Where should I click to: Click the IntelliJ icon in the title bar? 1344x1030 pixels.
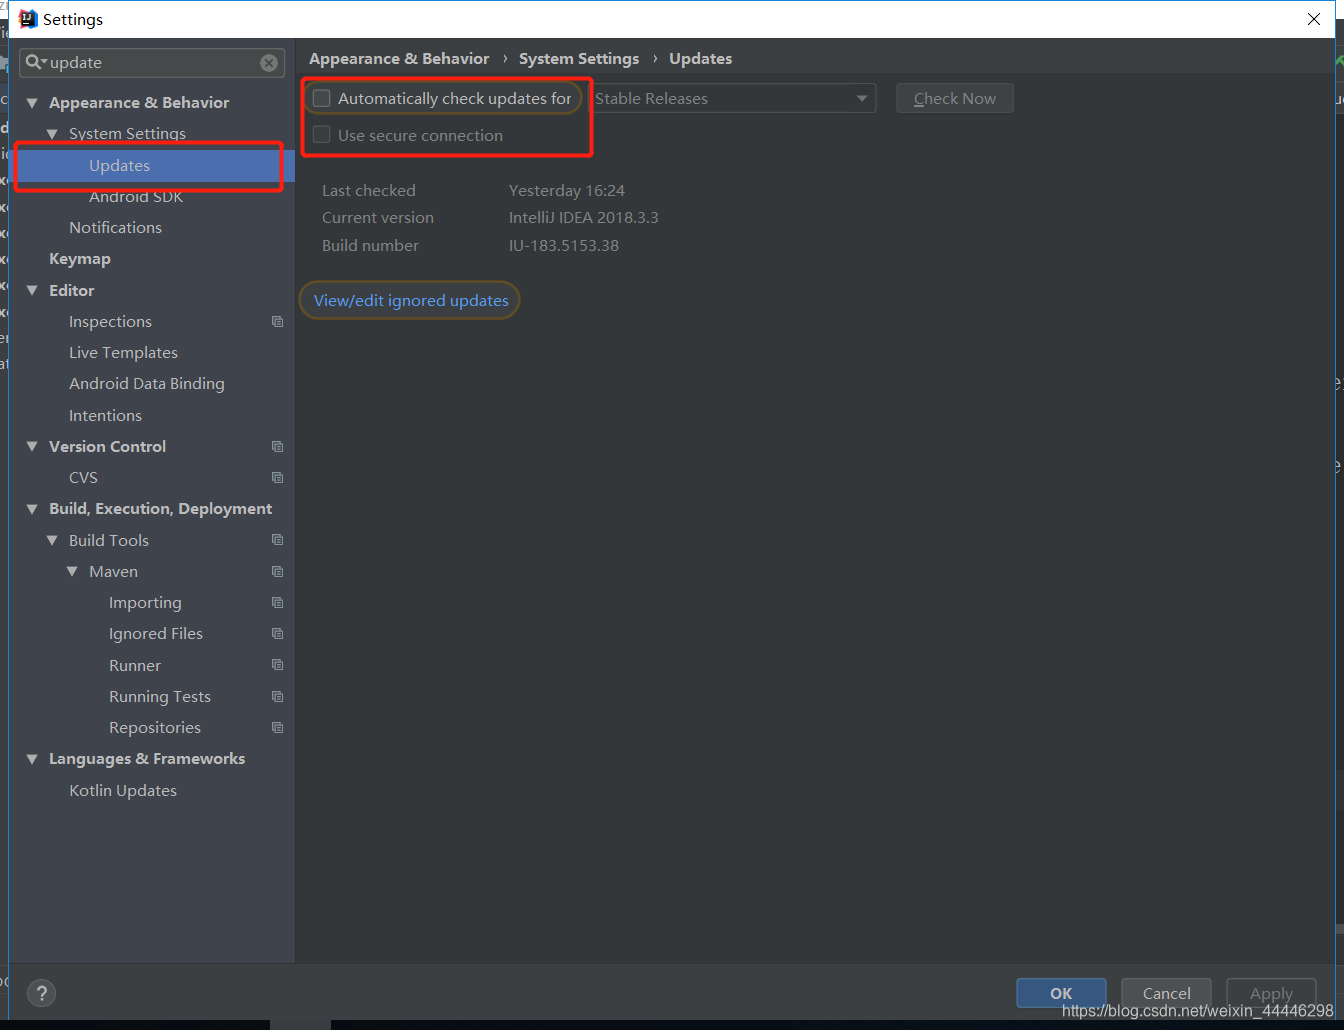point(28,19)
